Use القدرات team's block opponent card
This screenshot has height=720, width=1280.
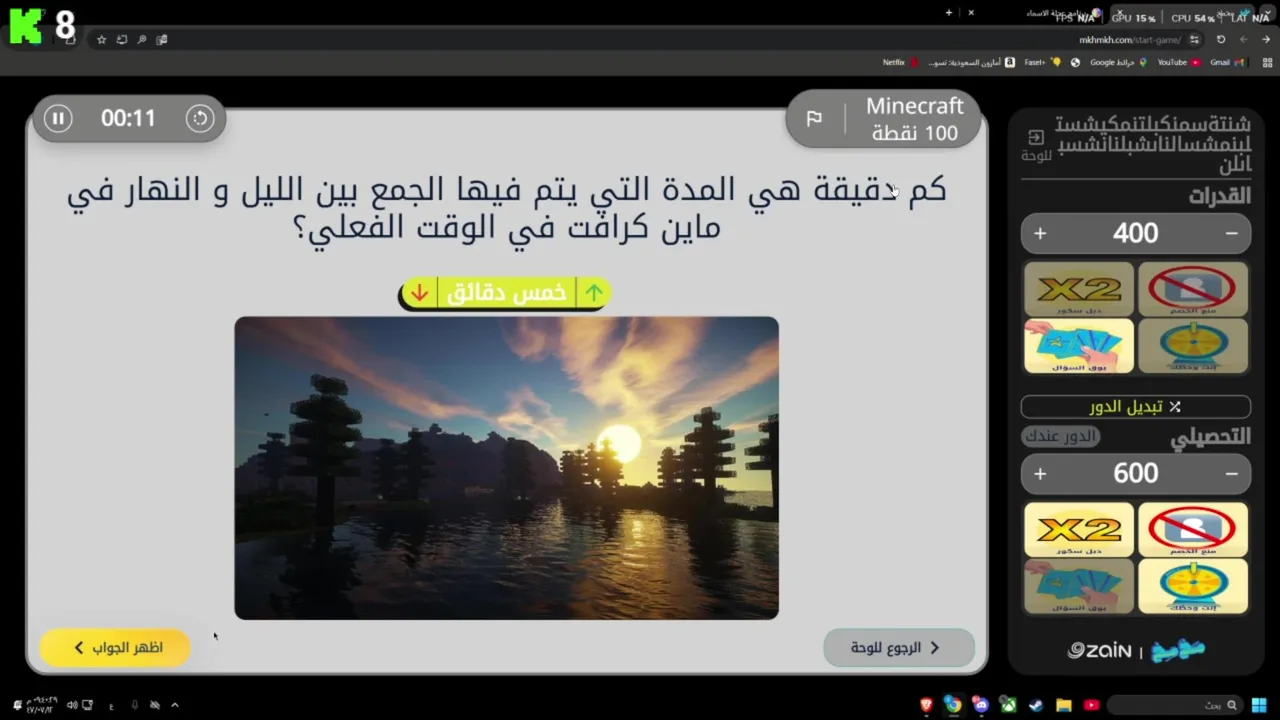coord(1192,289)
